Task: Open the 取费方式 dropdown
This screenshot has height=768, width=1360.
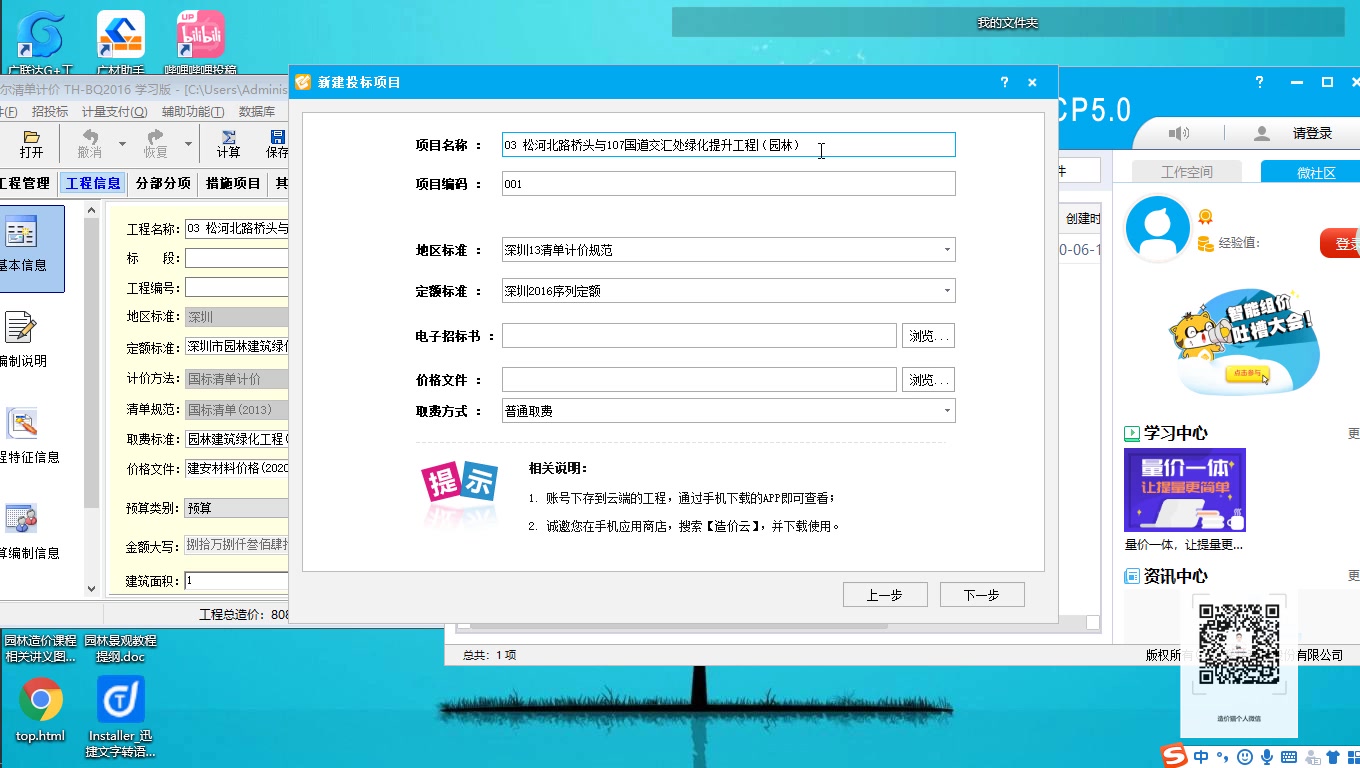Action: [x=947, y=411]
